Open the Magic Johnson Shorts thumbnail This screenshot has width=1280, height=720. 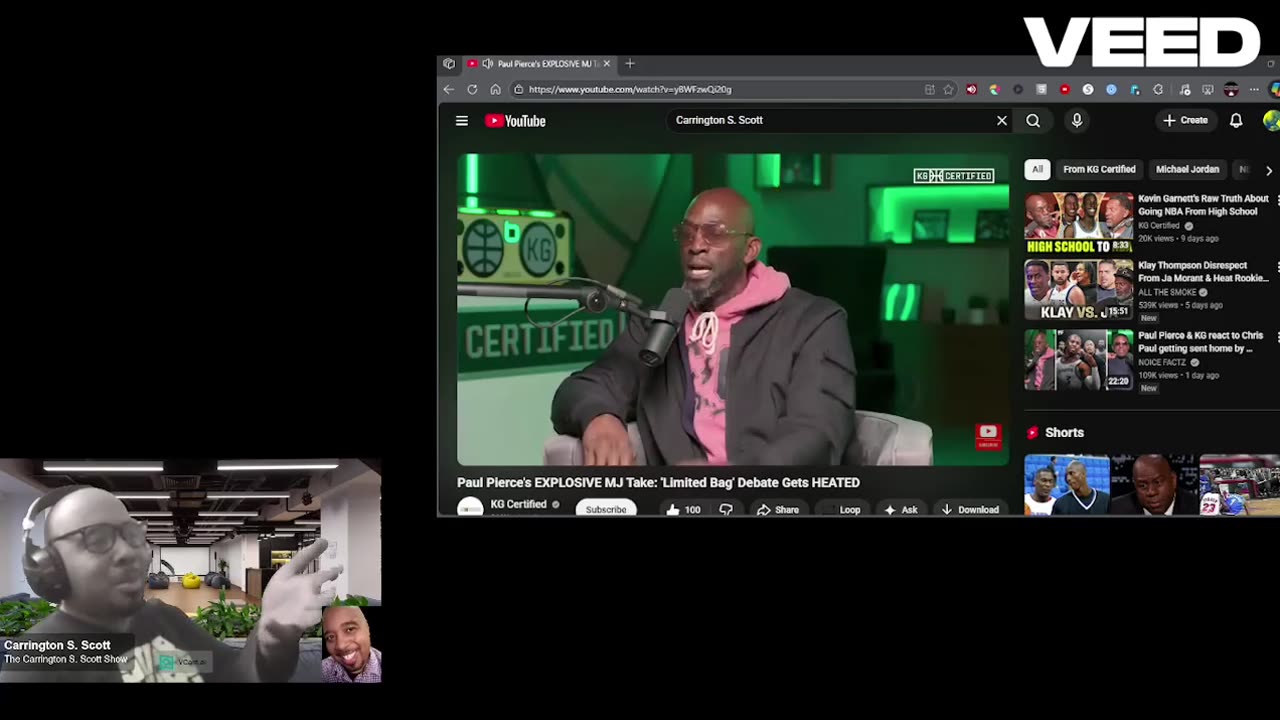point(1154,485)
